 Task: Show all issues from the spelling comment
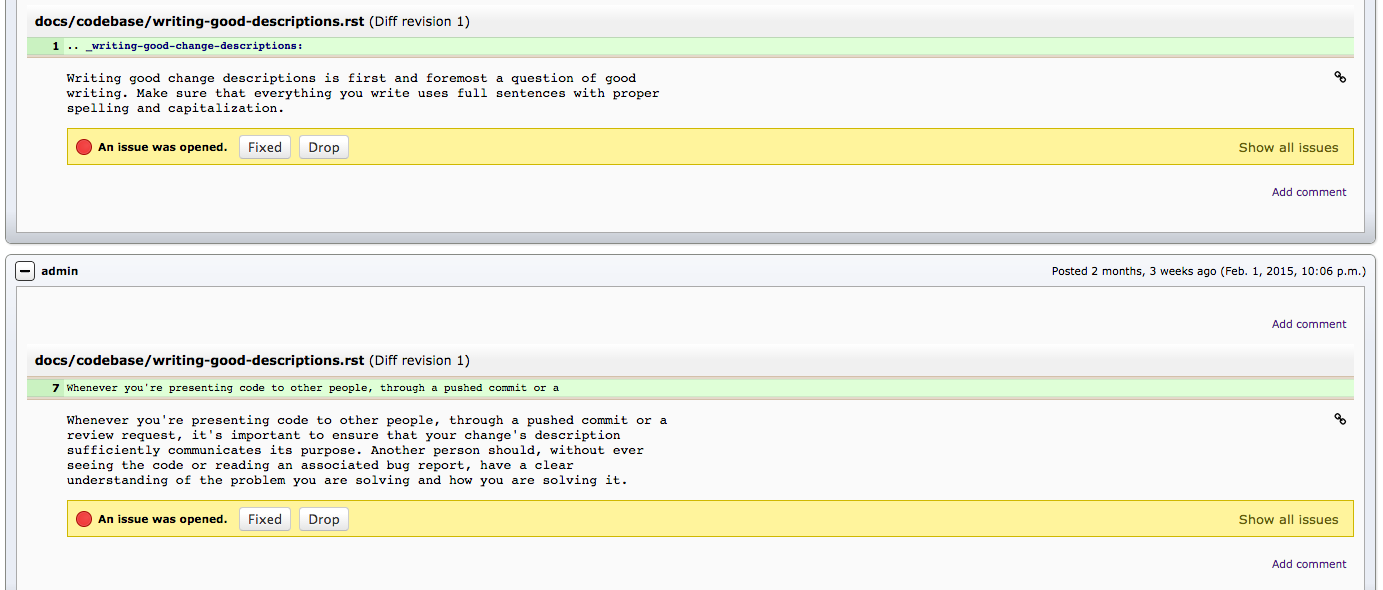(1288, 147)
